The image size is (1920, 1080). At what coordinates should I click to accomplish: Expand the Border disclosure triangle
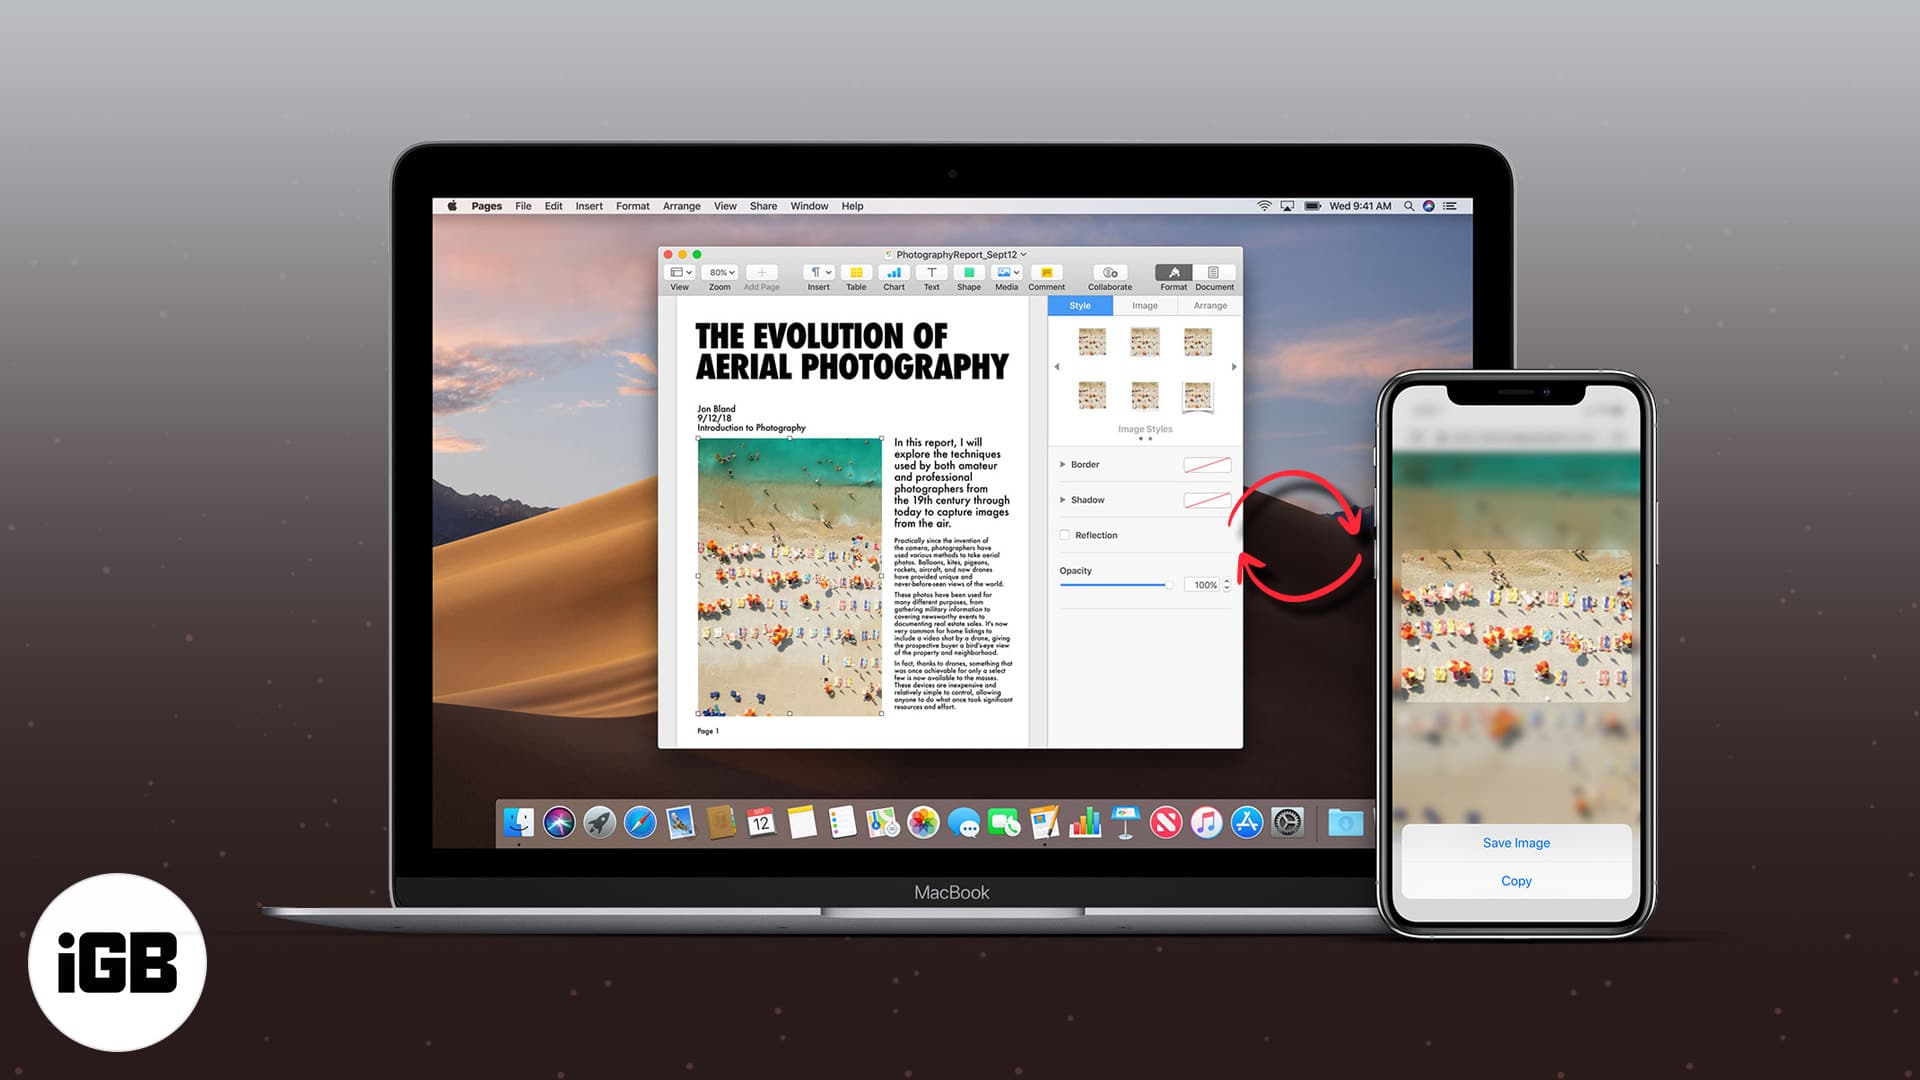point(1062,464)
